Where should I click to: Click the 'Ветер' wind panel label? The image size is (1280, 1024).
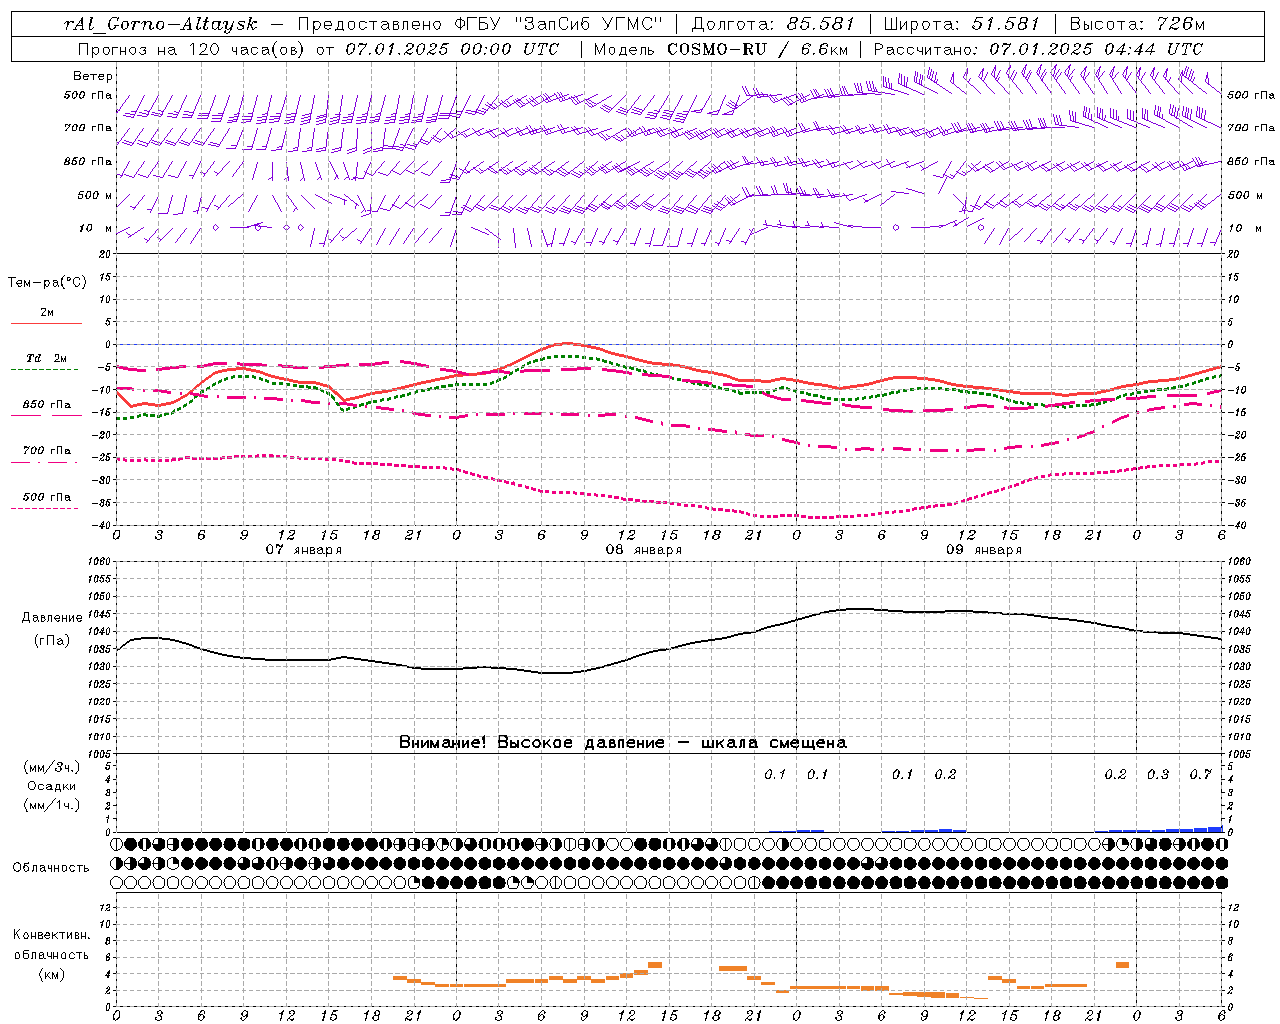point(93,76)
